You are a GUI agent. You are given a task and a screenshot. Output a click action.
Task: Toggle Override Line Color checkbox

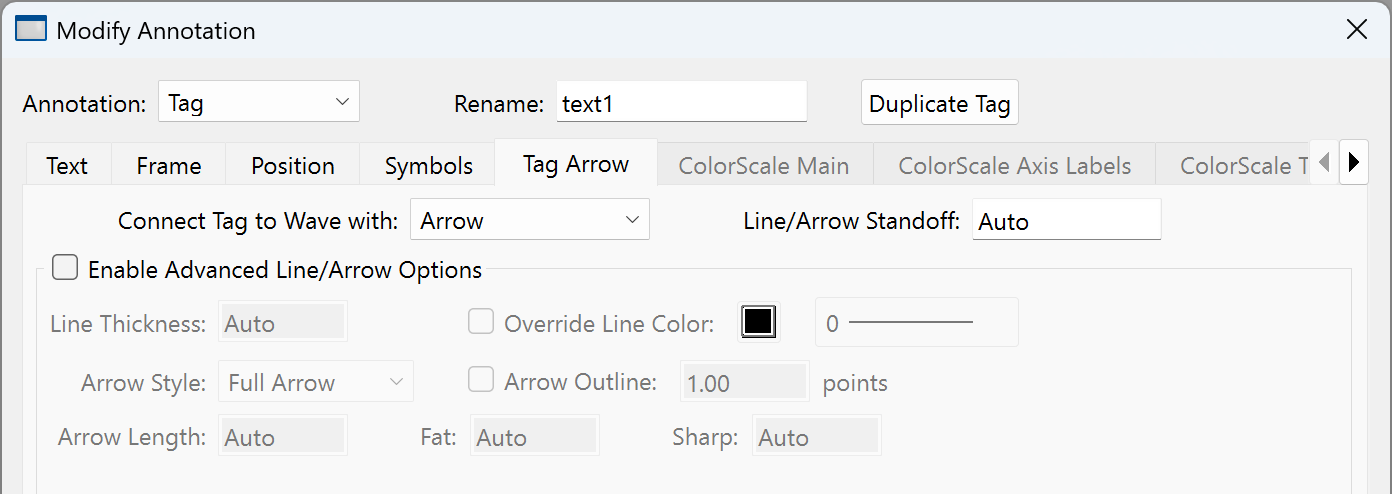[x=482, y=322]
